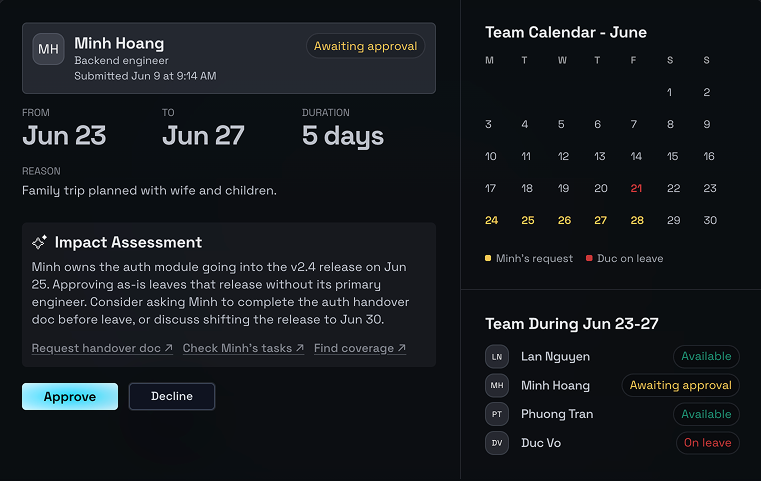Select red June 21 on the calendar

[636, 188]
